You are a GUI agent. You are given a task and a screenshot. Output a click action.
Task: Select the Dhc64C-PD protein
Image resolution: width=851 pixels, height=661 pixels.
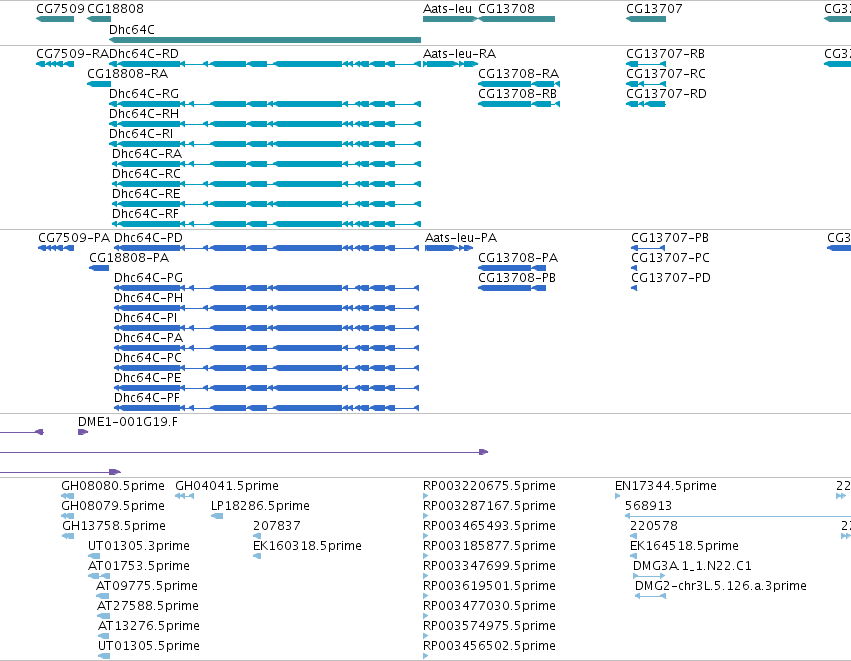[266, 248]
